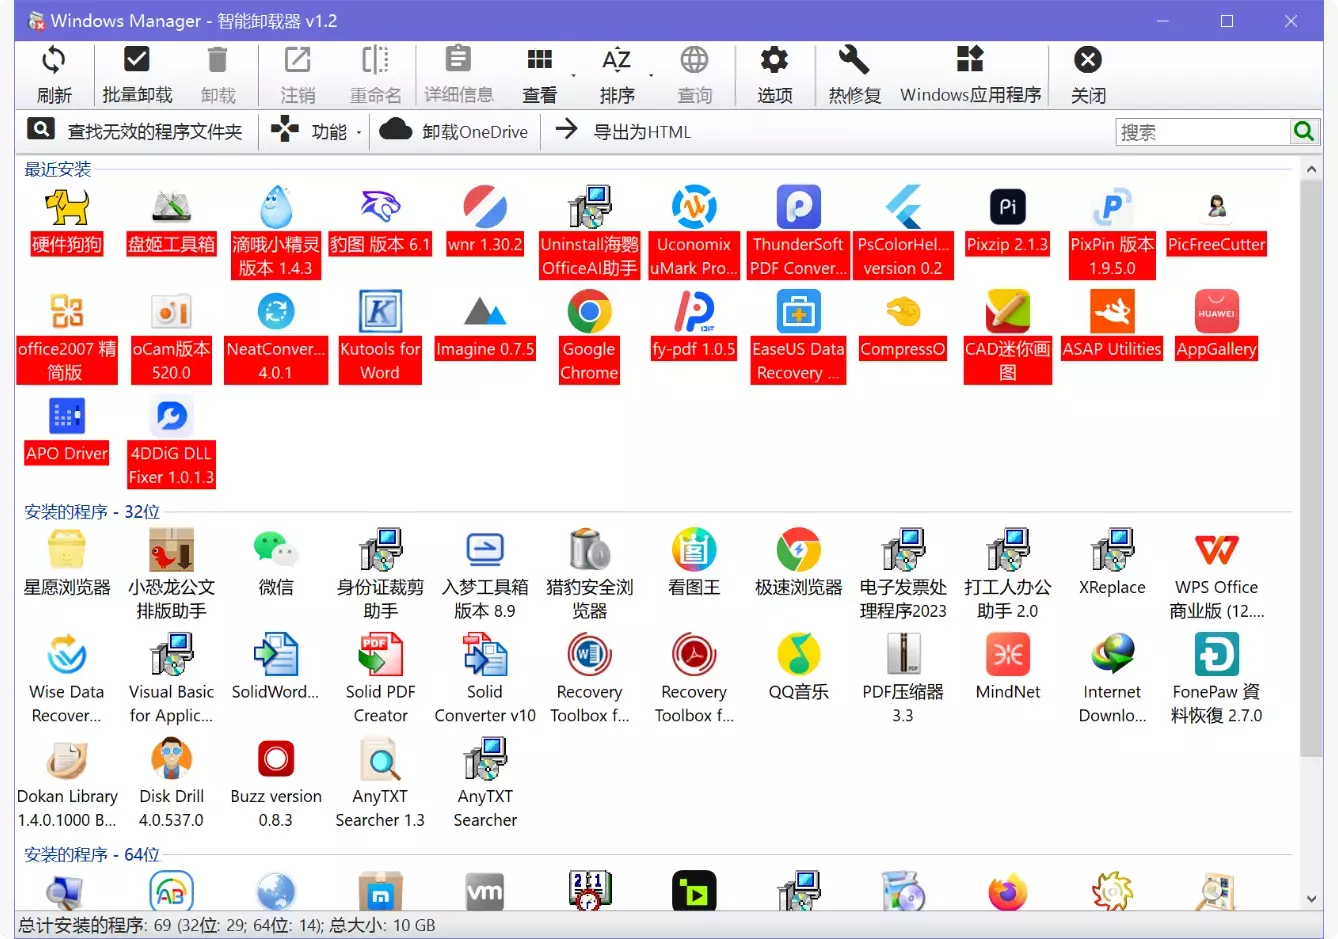Click the 注销 toolbar item
Image resolution: width=1338 pixels, height=939 pixels.
pyautogui.click(x=297, y=73)
